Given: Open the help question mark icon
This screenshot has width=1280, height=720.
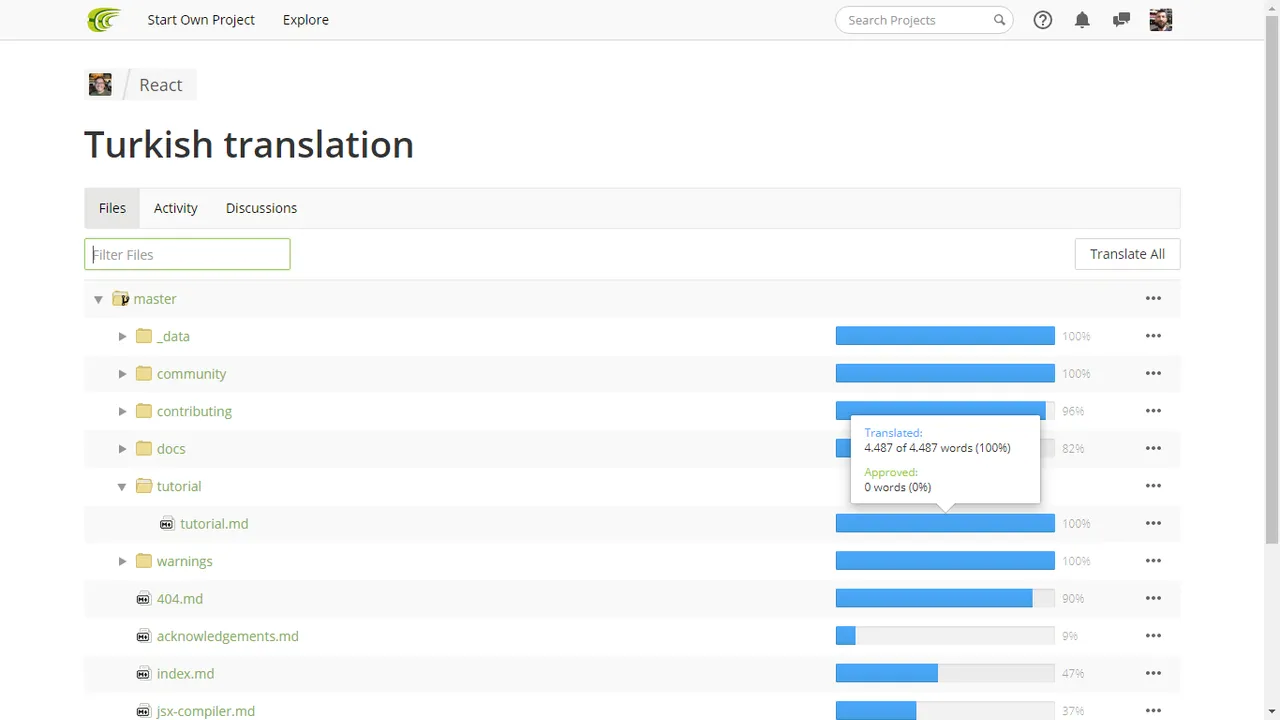Looking at the screenshot, I should click(x=1043, y=20).
